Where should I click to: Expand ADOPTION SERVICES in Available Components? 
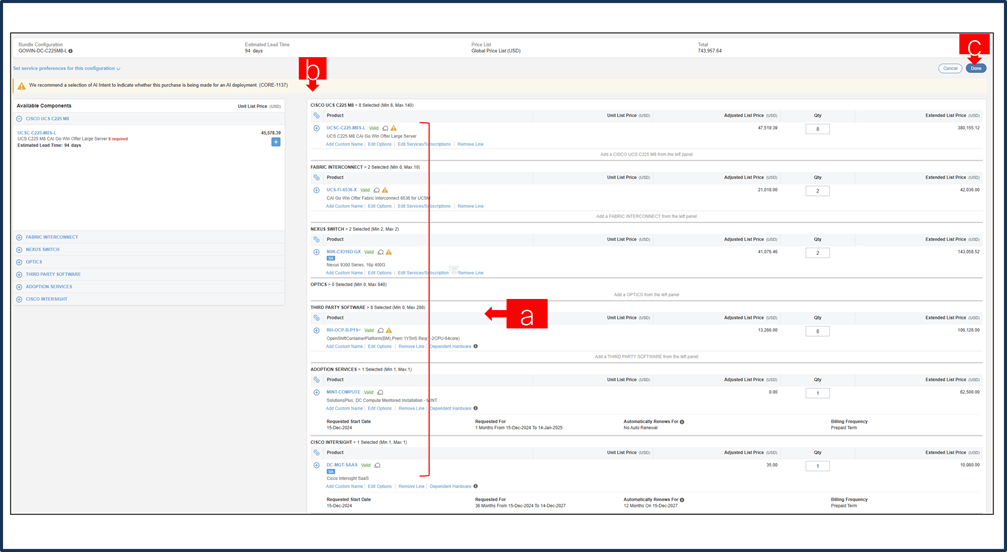coord(19,287)
